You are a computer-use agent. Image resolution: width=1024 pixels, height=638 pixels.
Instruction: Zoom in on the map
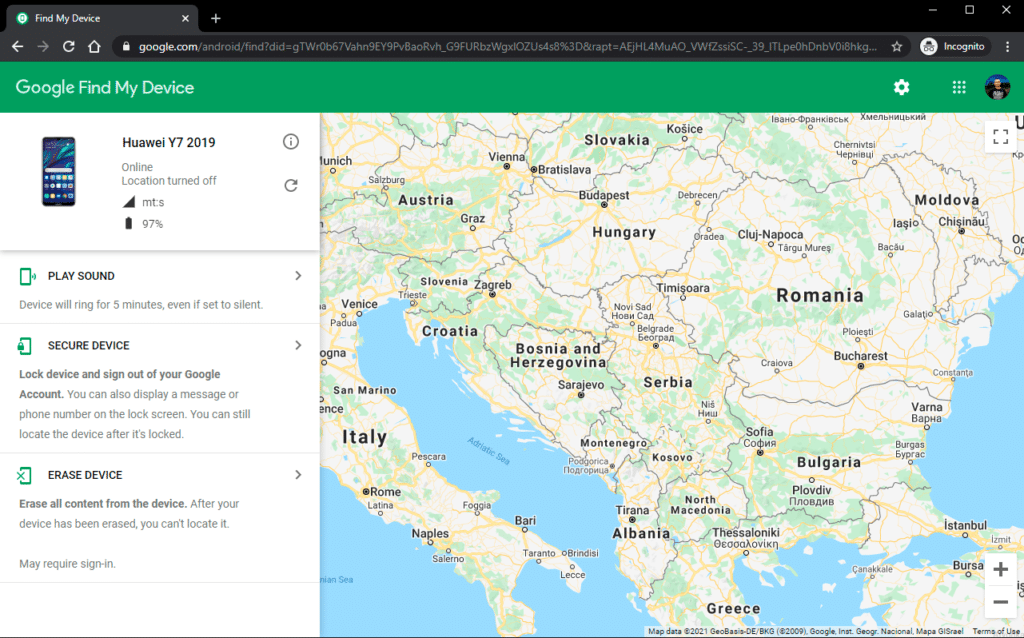1000,569
